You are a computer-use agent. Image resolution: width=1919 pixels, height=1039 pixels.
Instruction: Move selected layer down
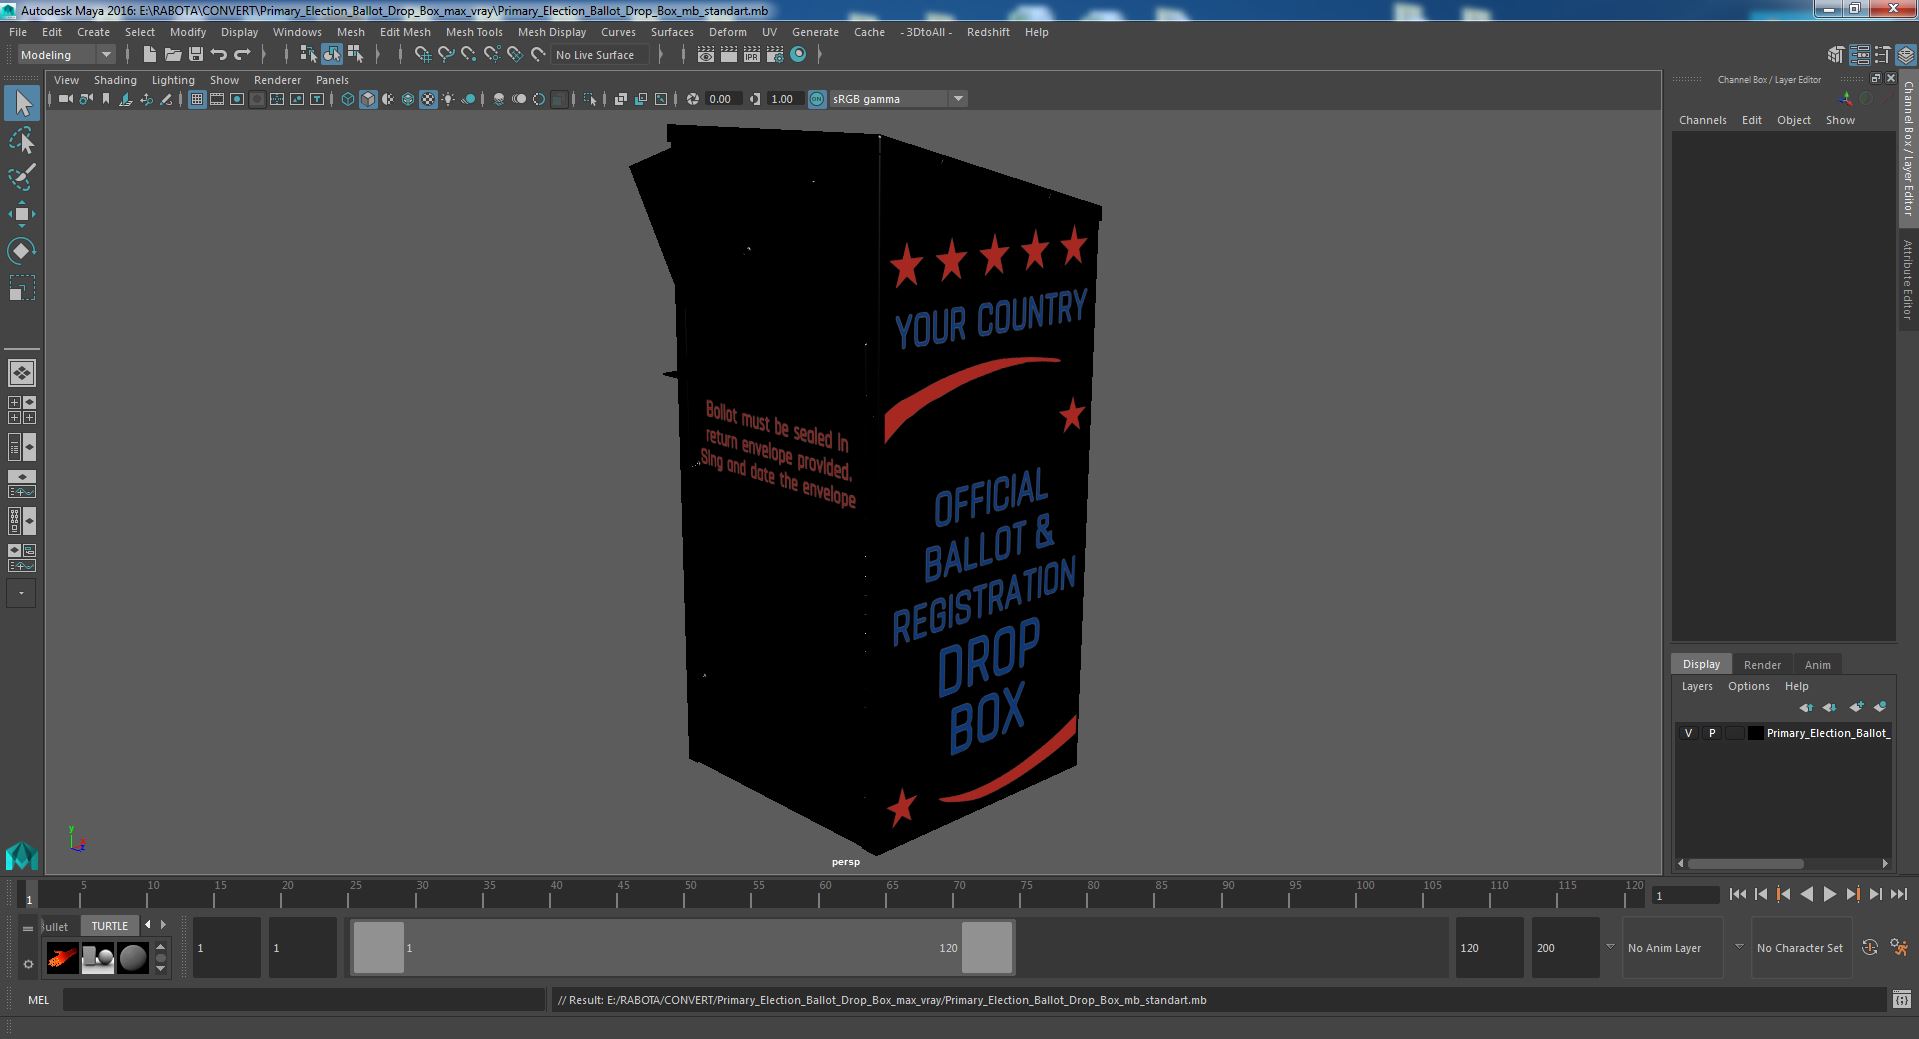tap(1830, 707)
